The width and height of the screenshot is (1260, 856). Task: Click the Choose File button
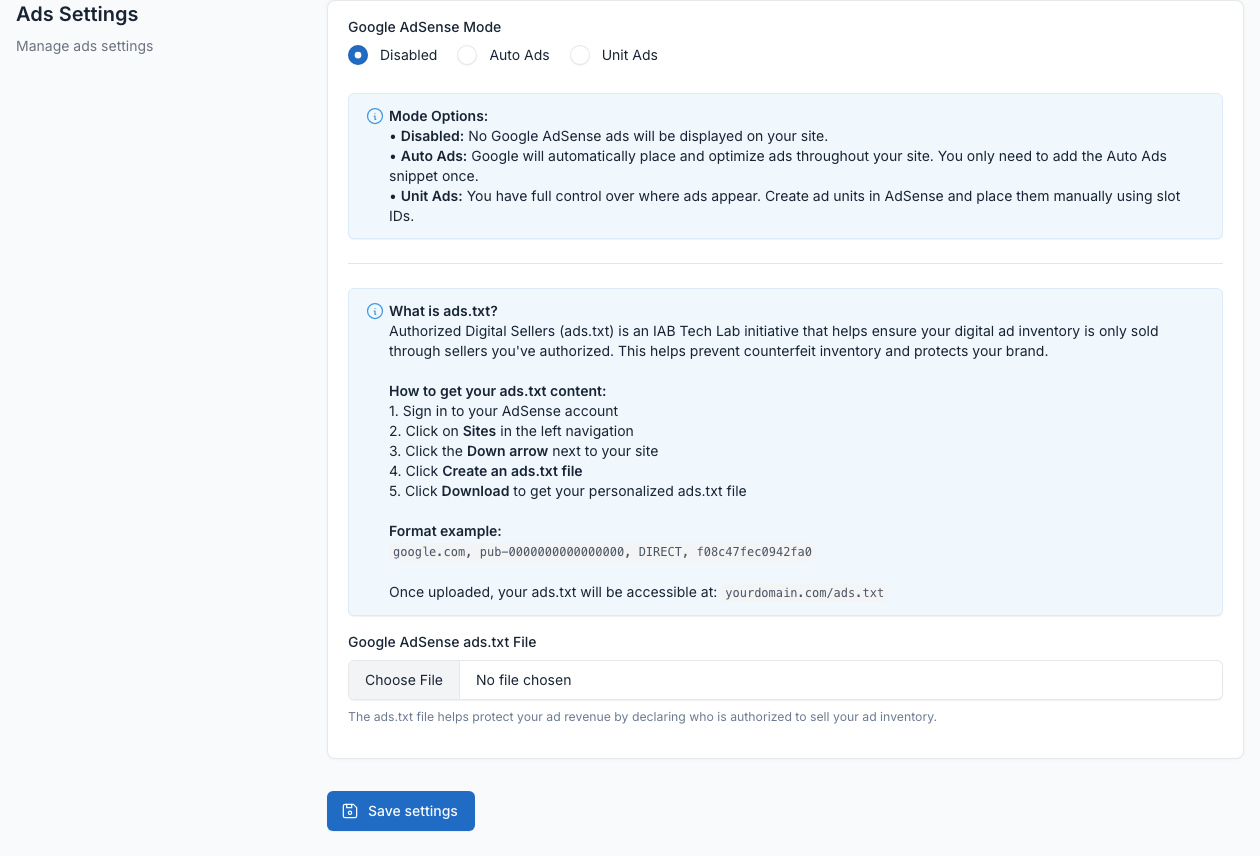click(404, 680)
